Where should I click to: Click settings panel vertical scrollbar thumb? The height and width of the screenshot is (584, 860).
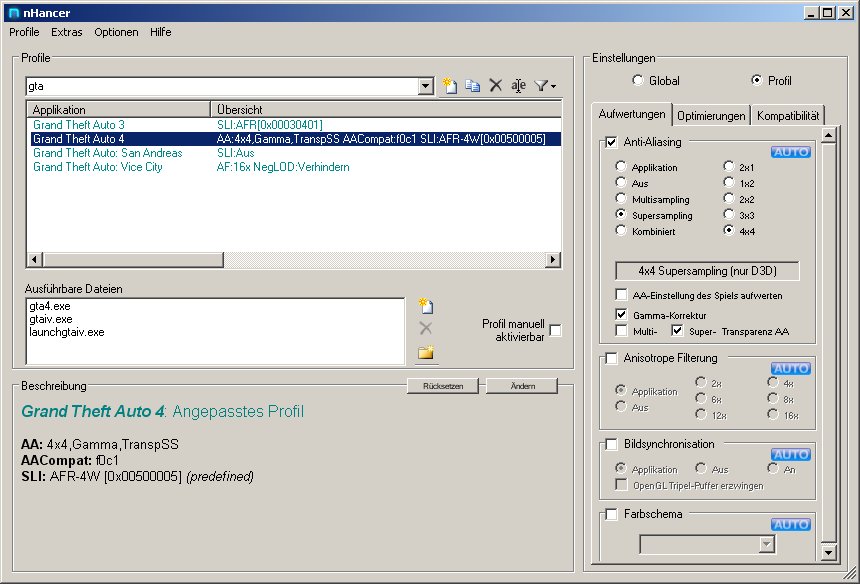pyautogui.click(x=828, y=343)
